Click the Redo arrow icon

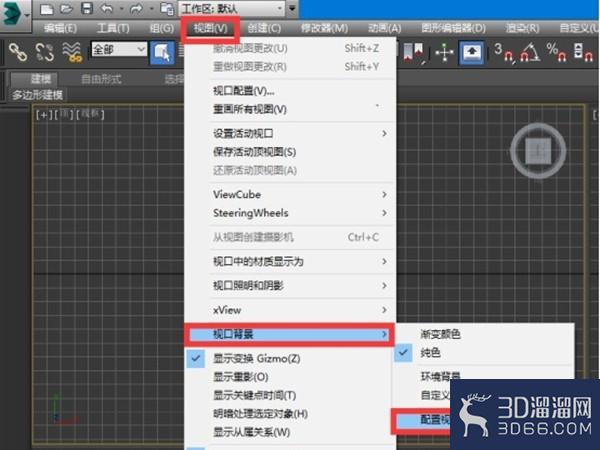pos(136,8)
